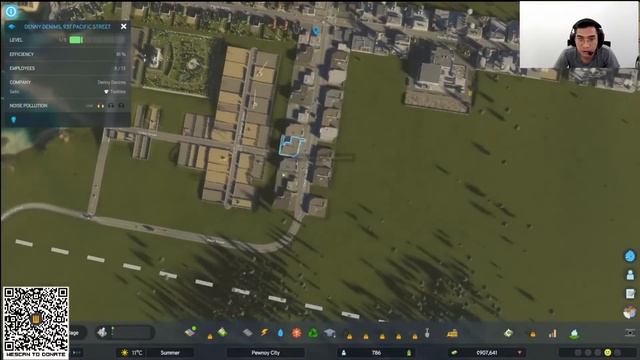The image size is (640, 360).
Task: Click the 11°C temperature reading
Action: click(x=137, y=353)
